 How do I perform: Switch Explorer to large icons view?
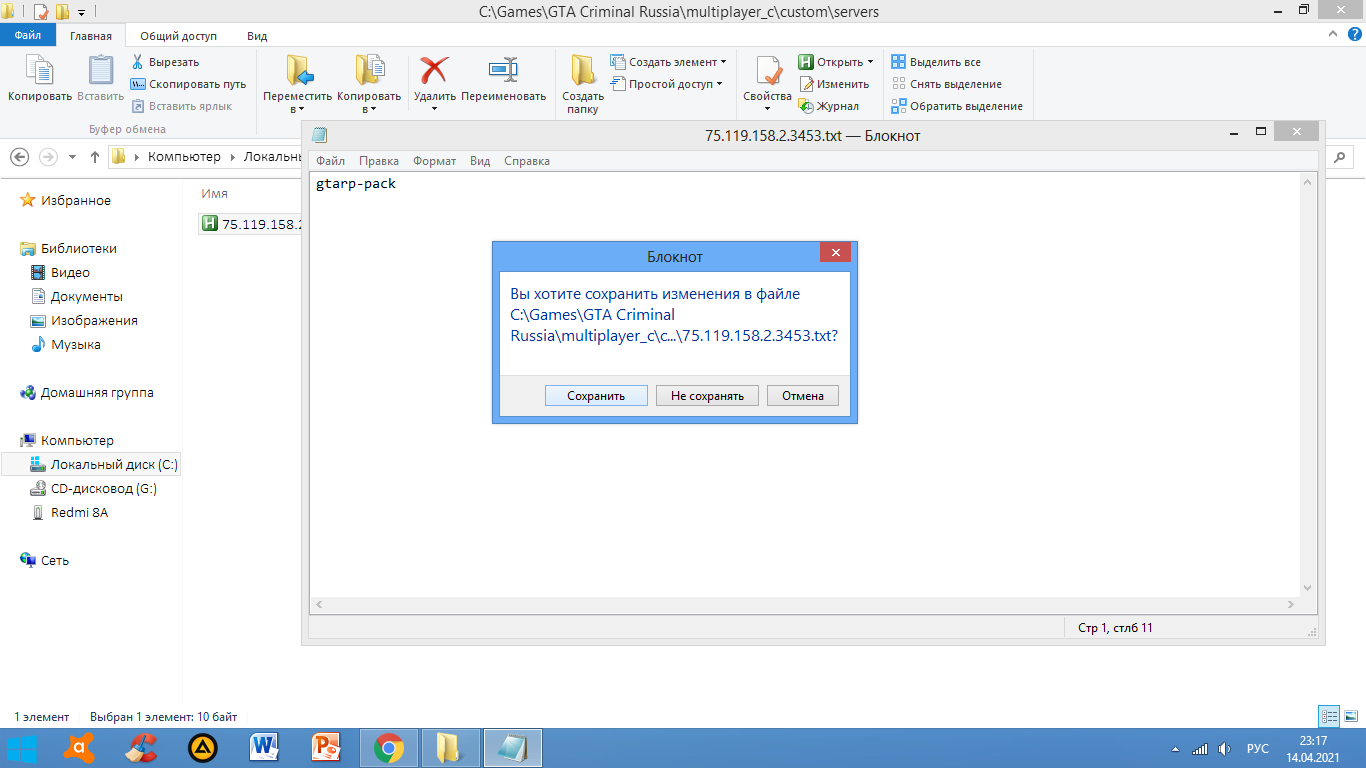coord(1350,716)
